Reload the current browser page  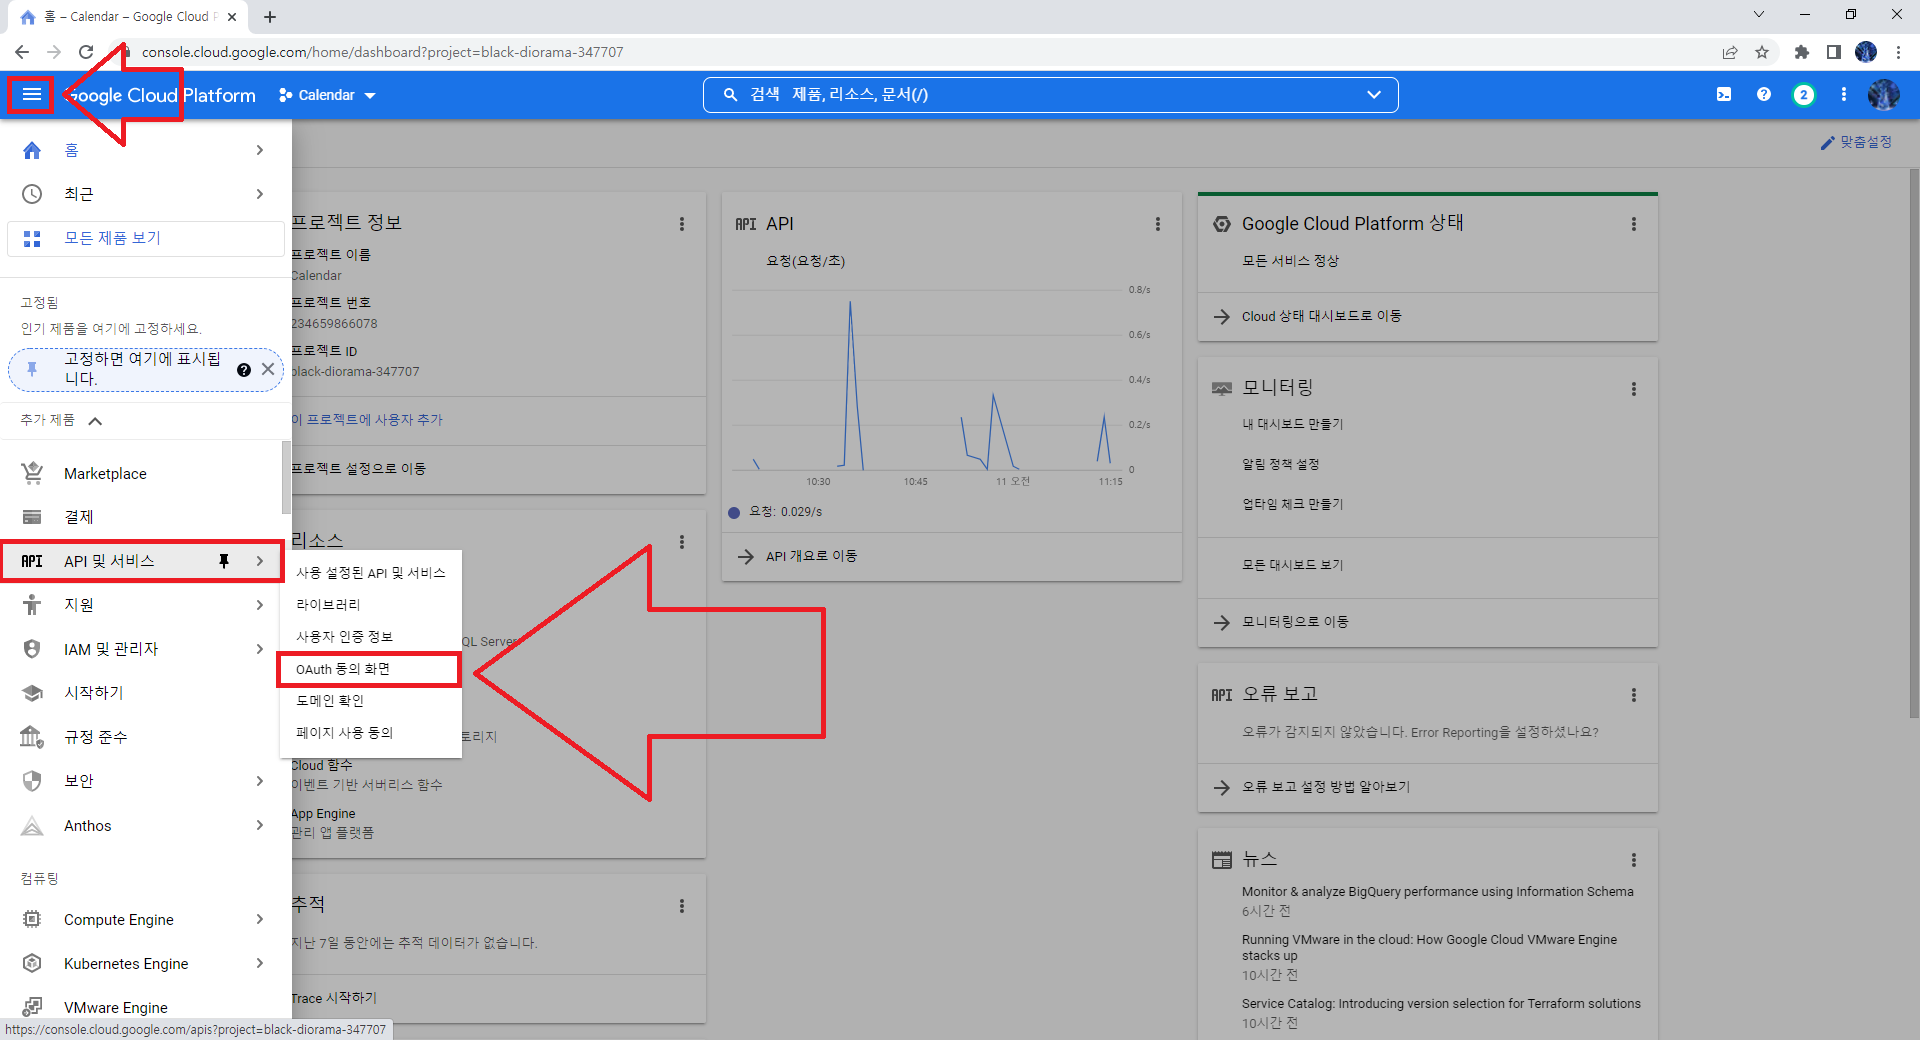point(86,52)
